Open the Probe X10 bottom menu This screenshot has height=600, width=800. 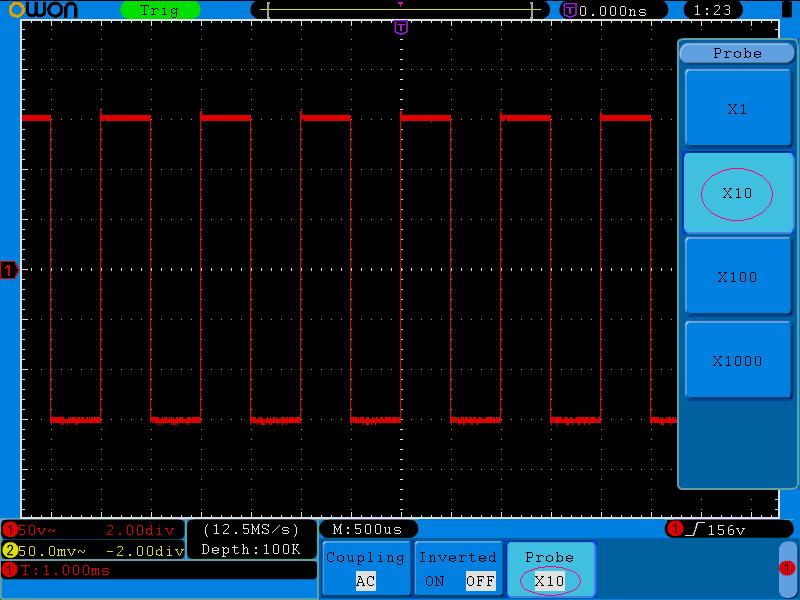[x=550, y=569]
